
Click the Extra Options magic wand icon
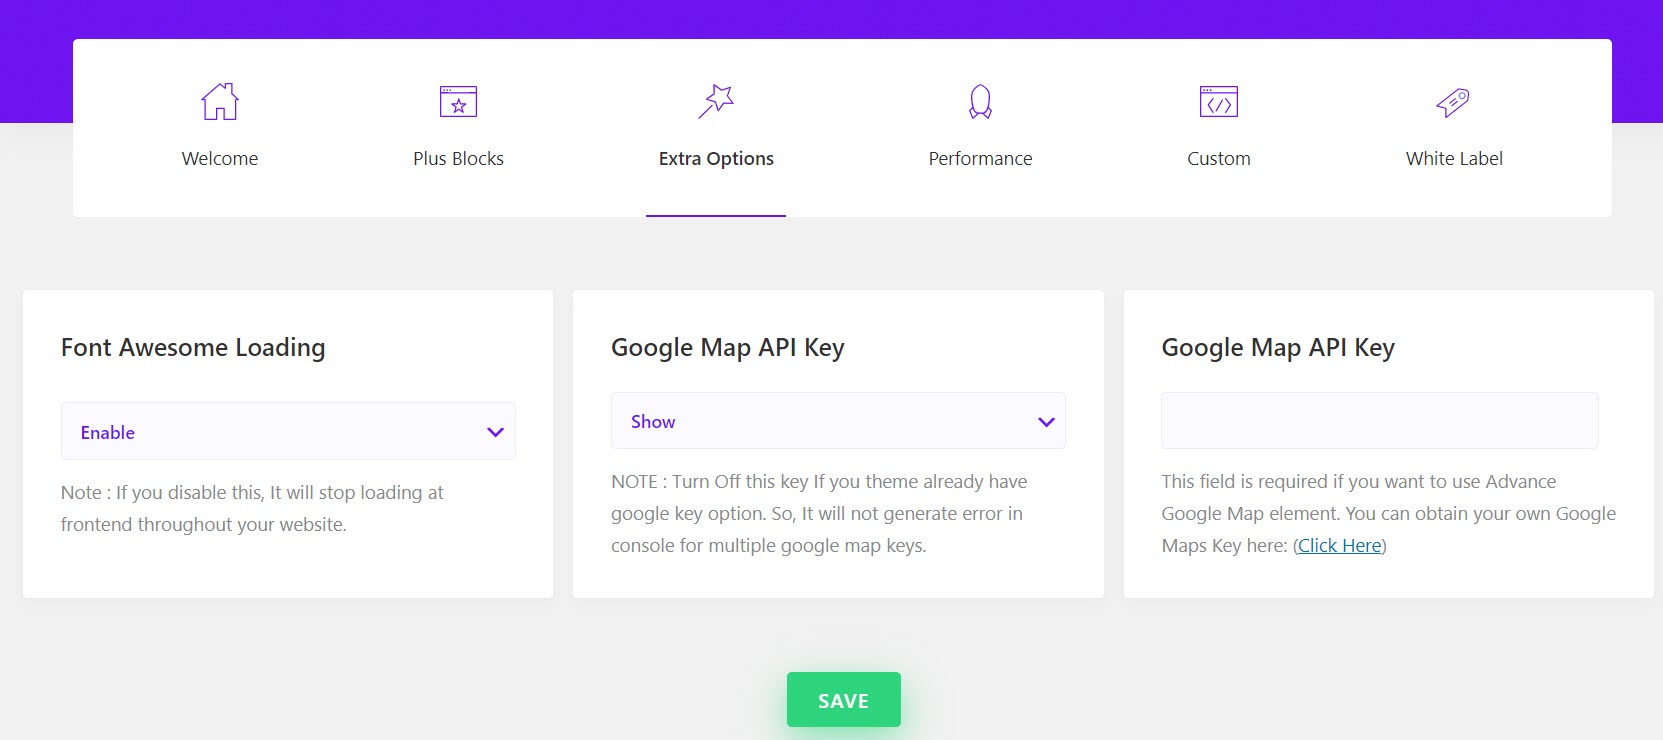click(x=716, y=101)
